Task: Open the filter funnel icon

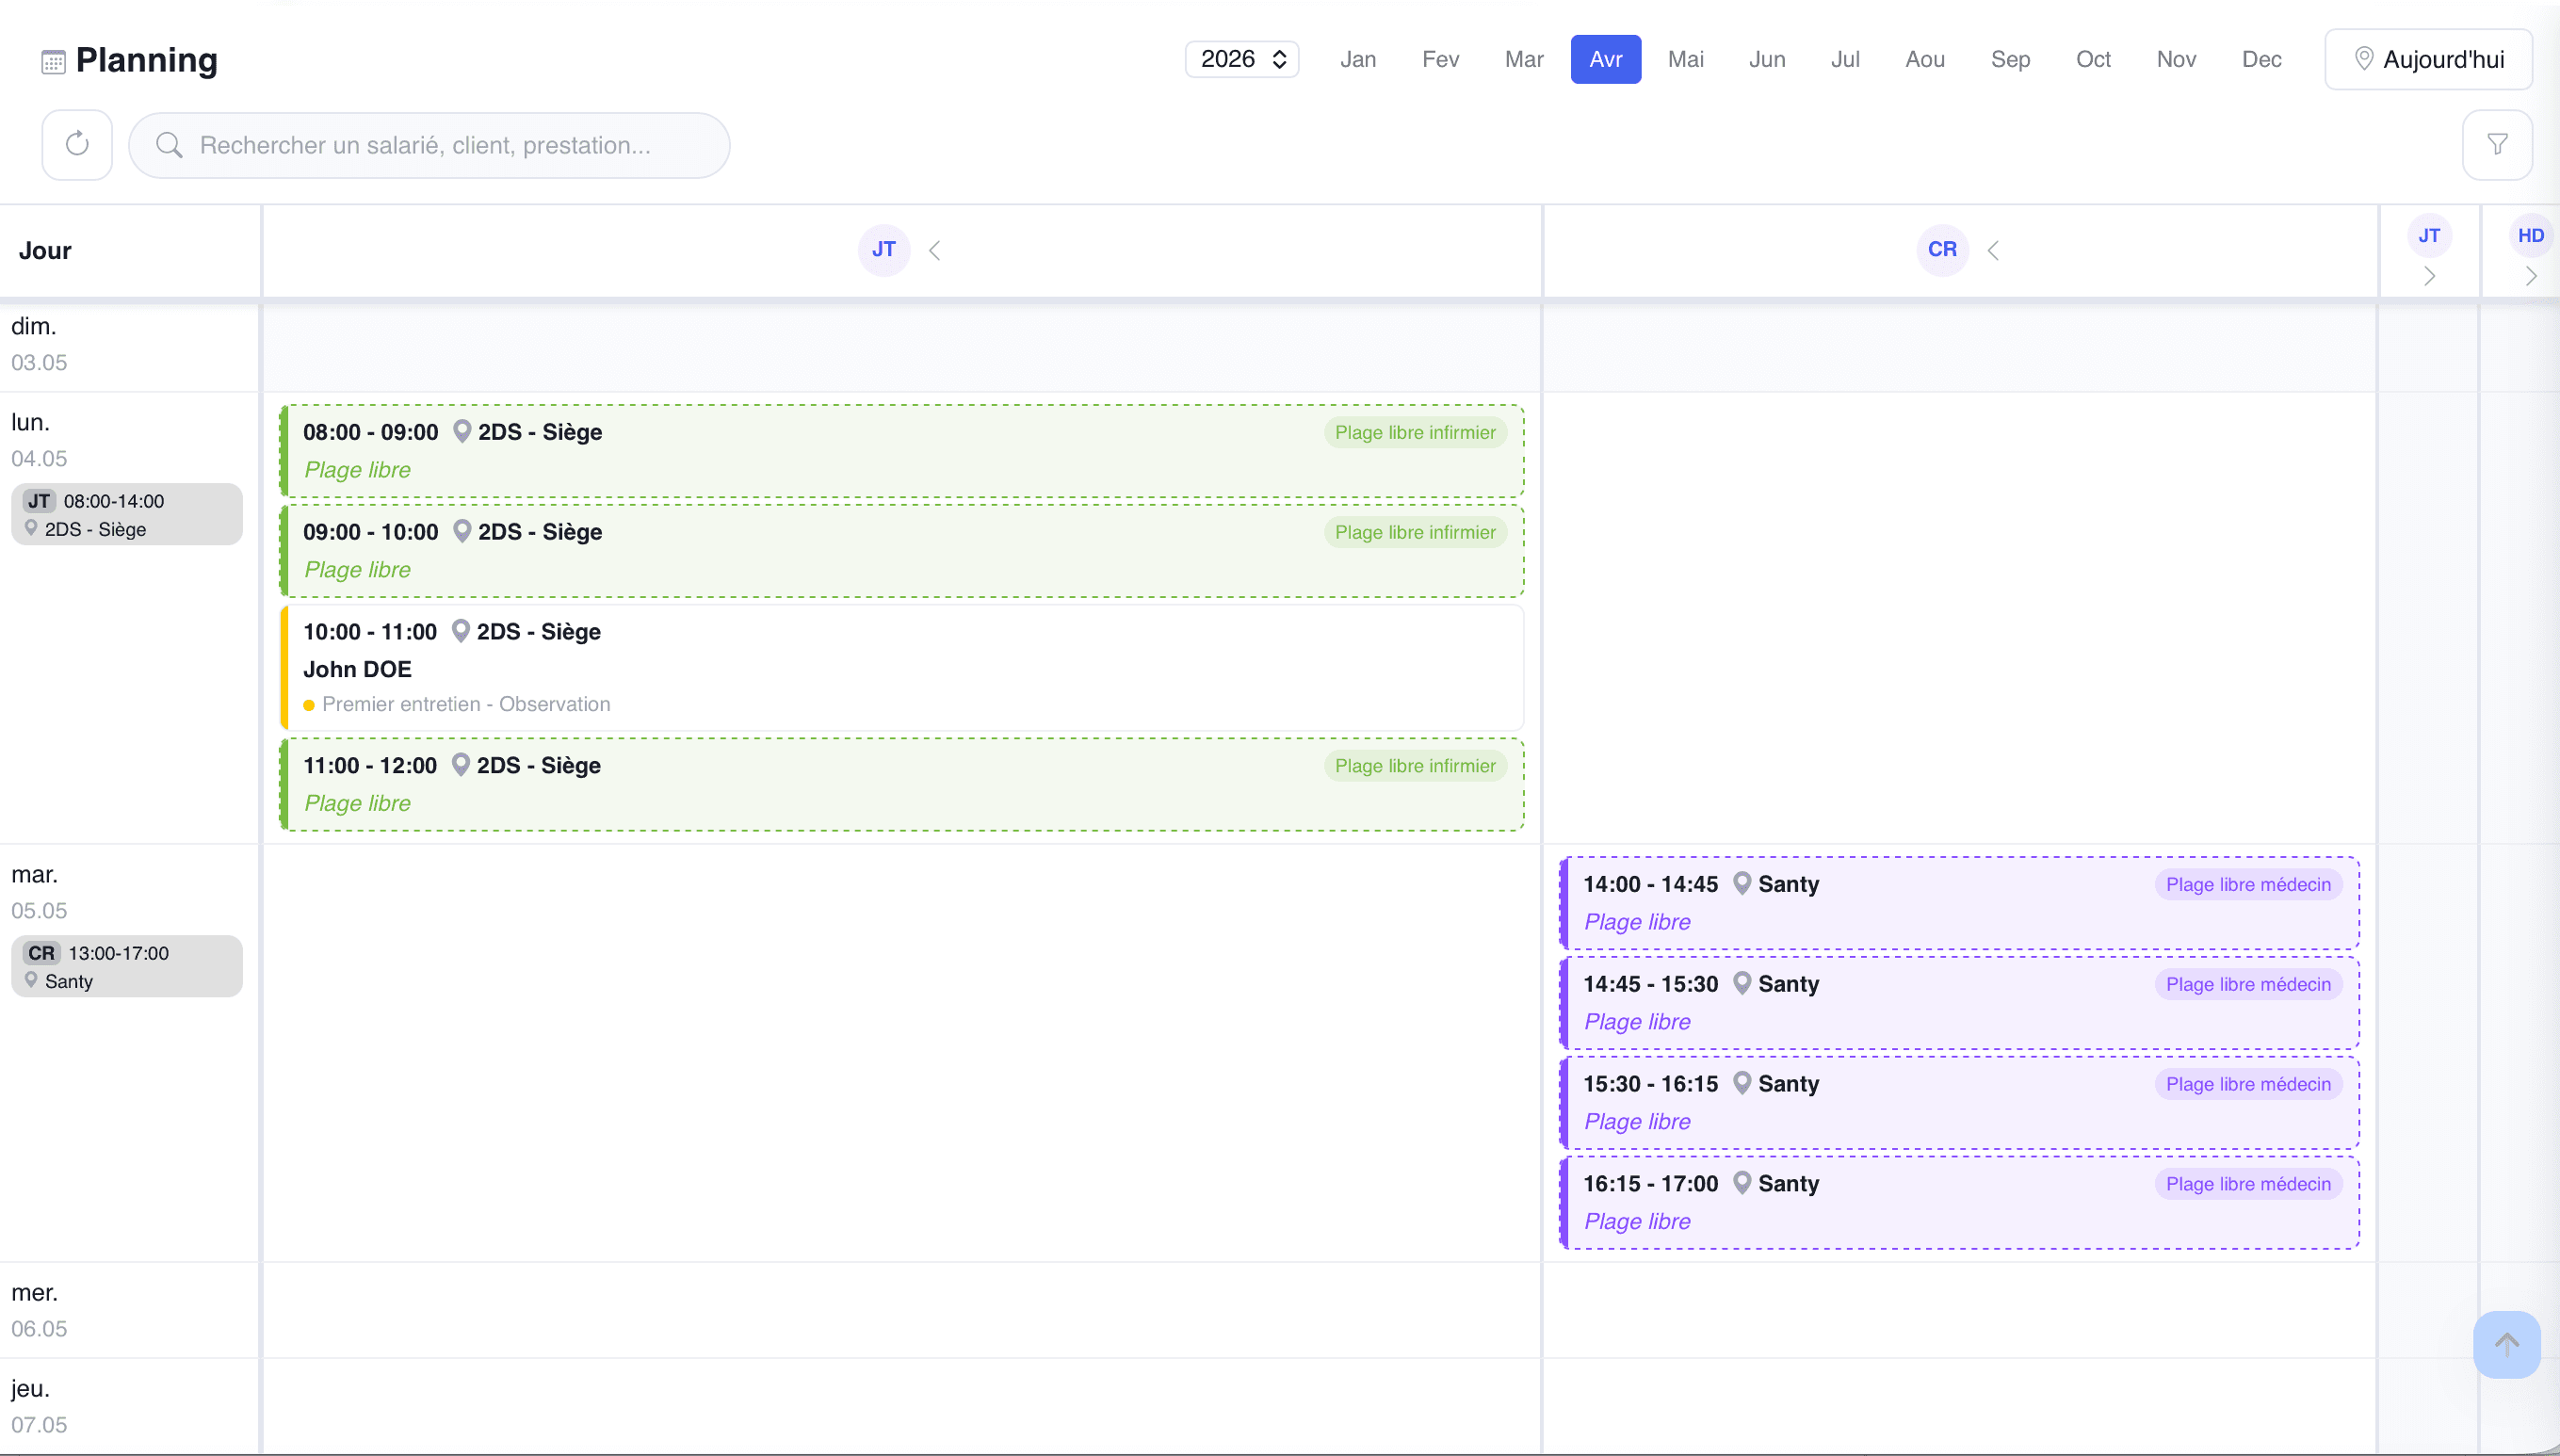Action: [x=2497, y=145]
